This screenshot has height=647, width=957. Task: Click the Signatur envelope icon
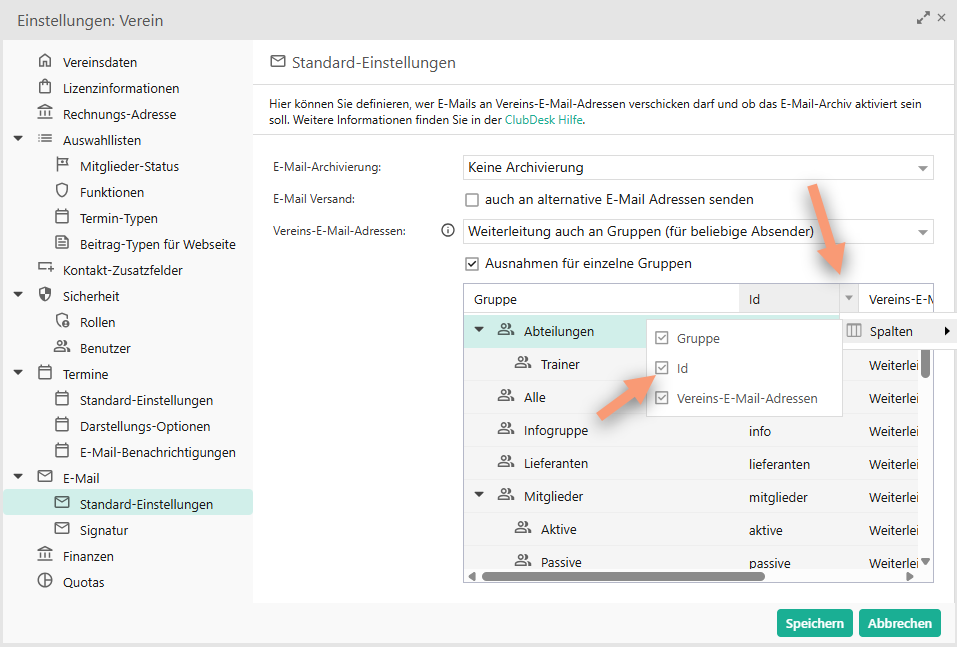[62, 529]
